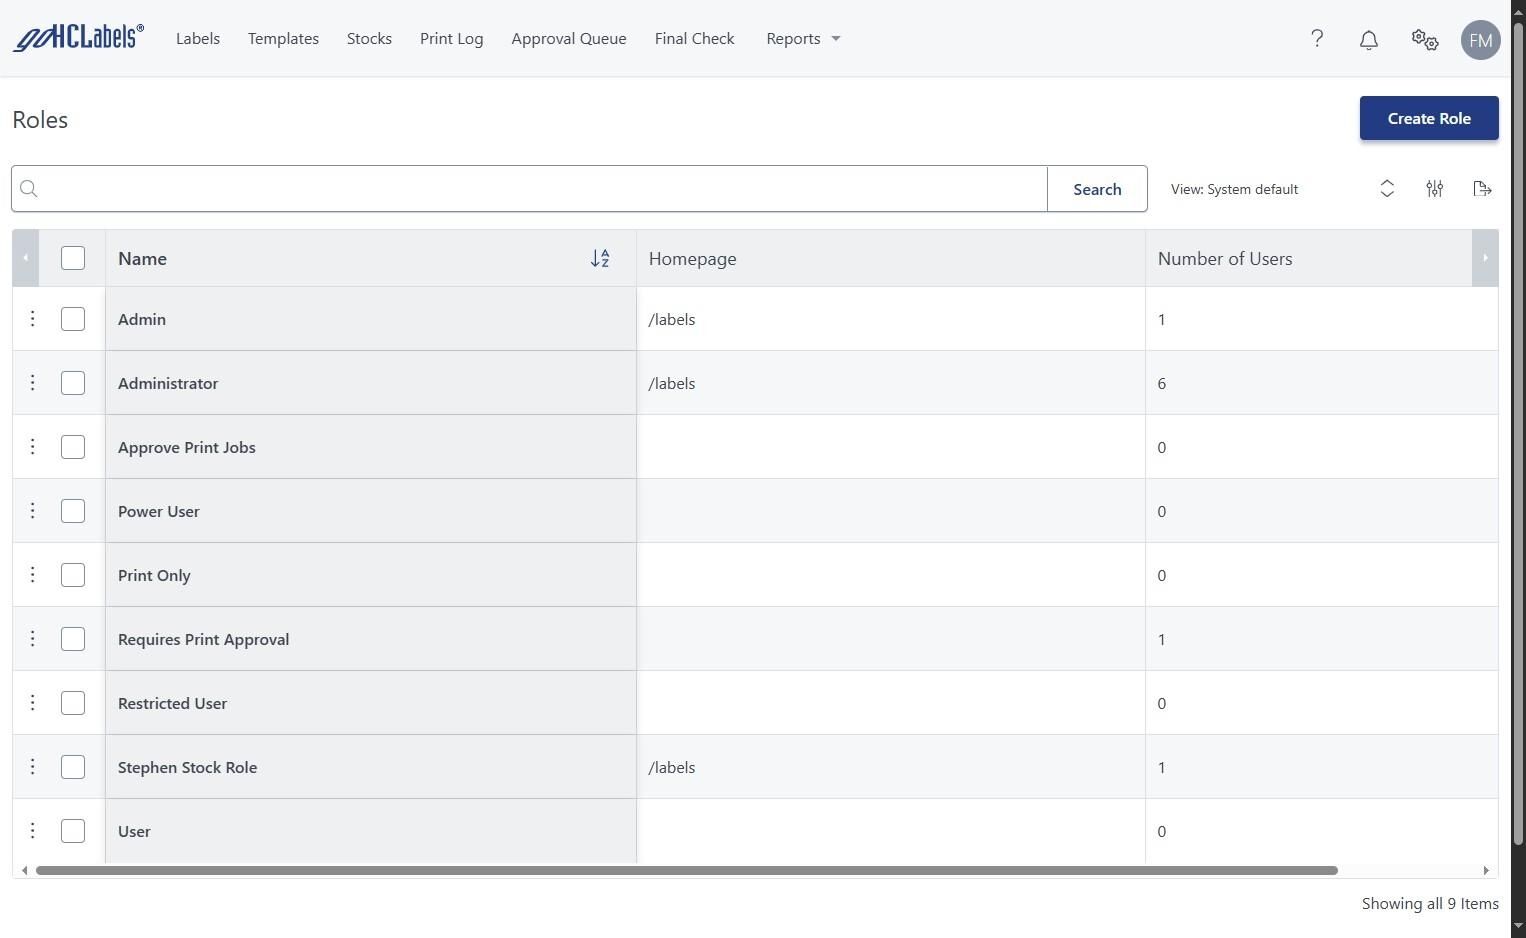1526x938 pixels.
Task: Click the FM user avatar
Action: (1480, 40)
